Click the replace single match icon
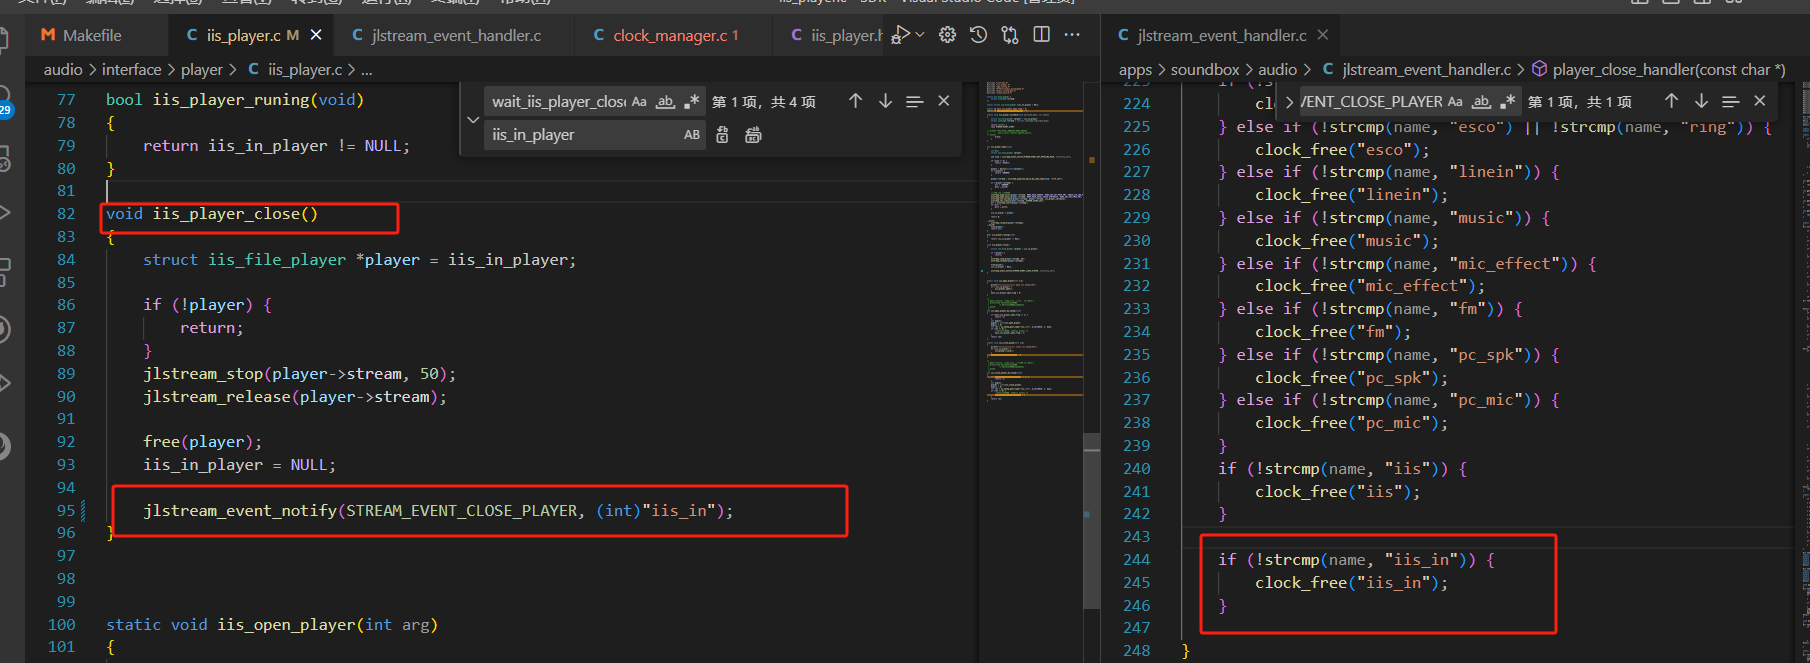The width and height of the screenshot is (1810, 663). [x=722, y=135]
